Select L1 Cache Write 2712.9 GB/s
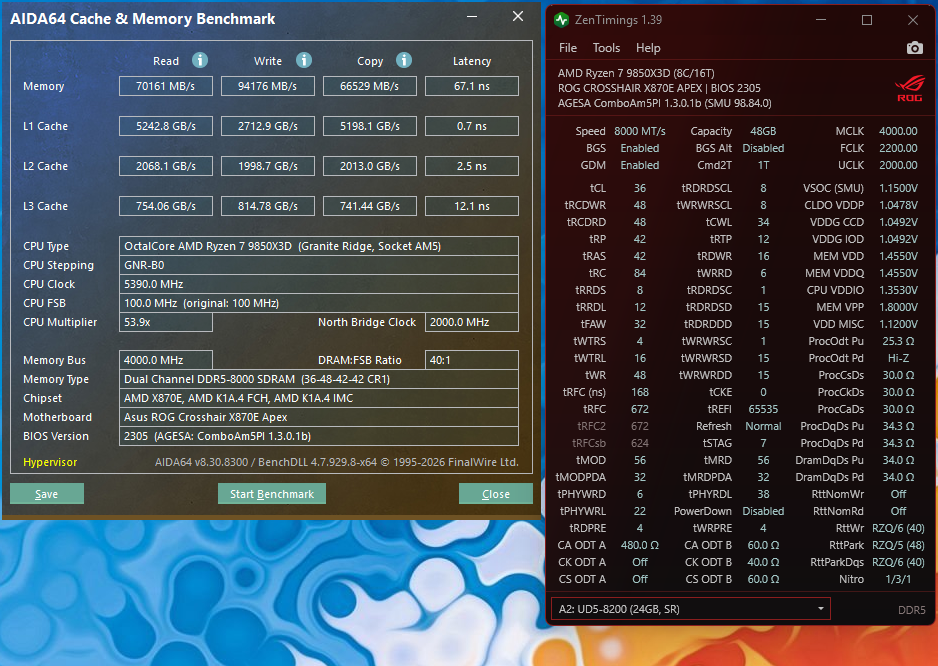The width and height of the screenshot is (938, 666). point(267,126)
